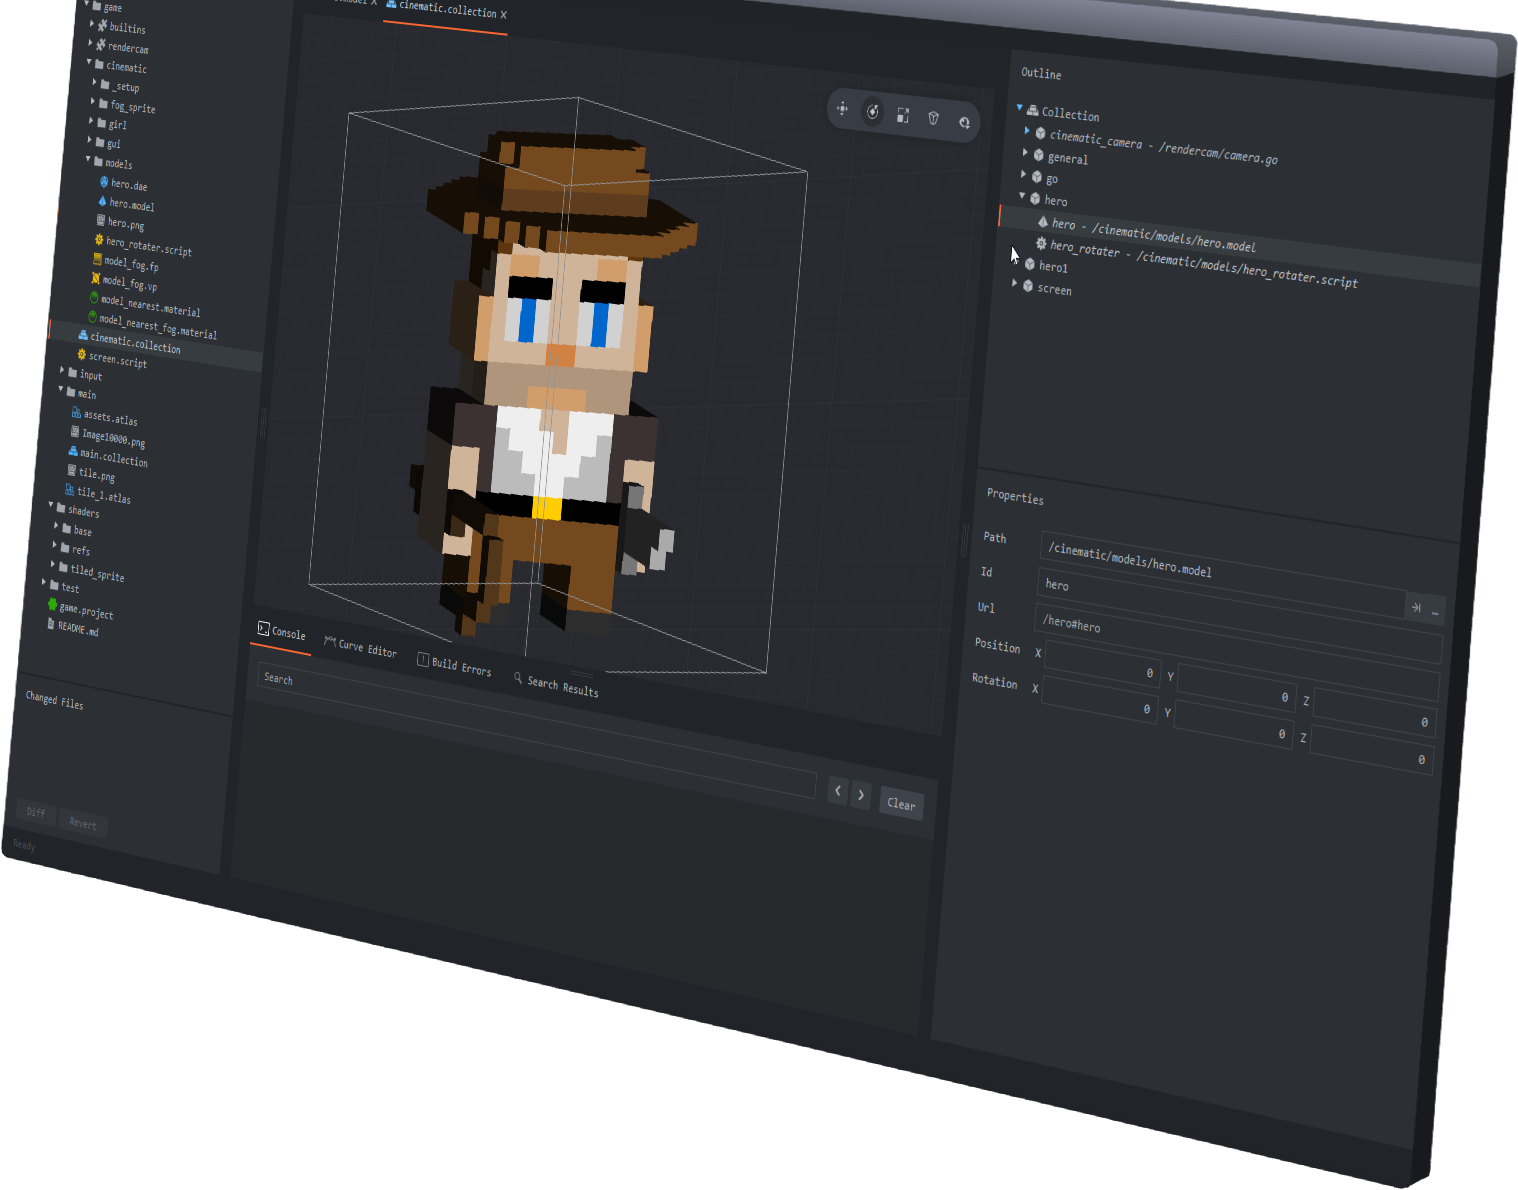Click the model_fog.vp shader icon
The width and height of the screenshot is (1518, 1190).
[x=96, y=278]
